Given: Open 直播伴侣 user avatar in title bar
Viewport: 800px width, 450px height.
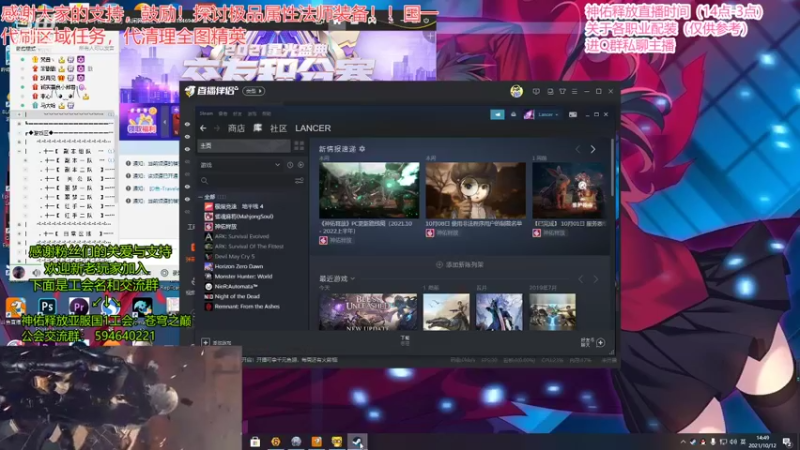Looking at the screenshot, I should tap(516, 91).
